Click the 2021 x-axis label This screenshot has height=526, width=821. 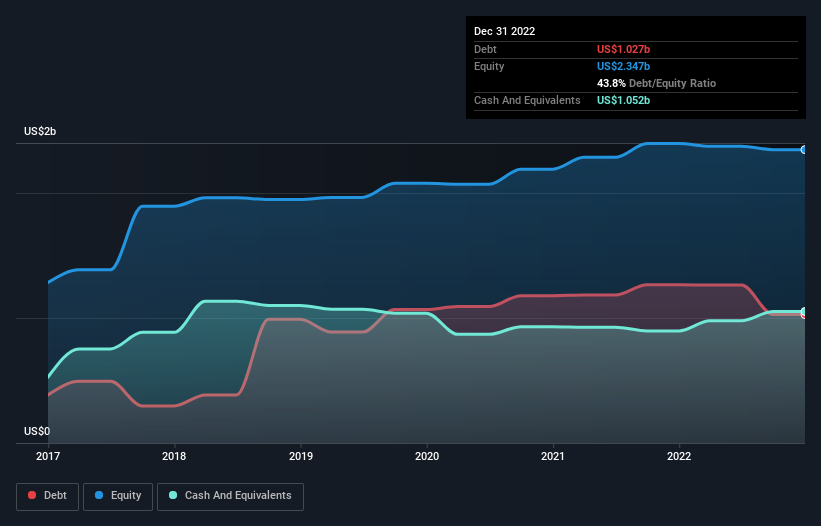pos(553,456)
